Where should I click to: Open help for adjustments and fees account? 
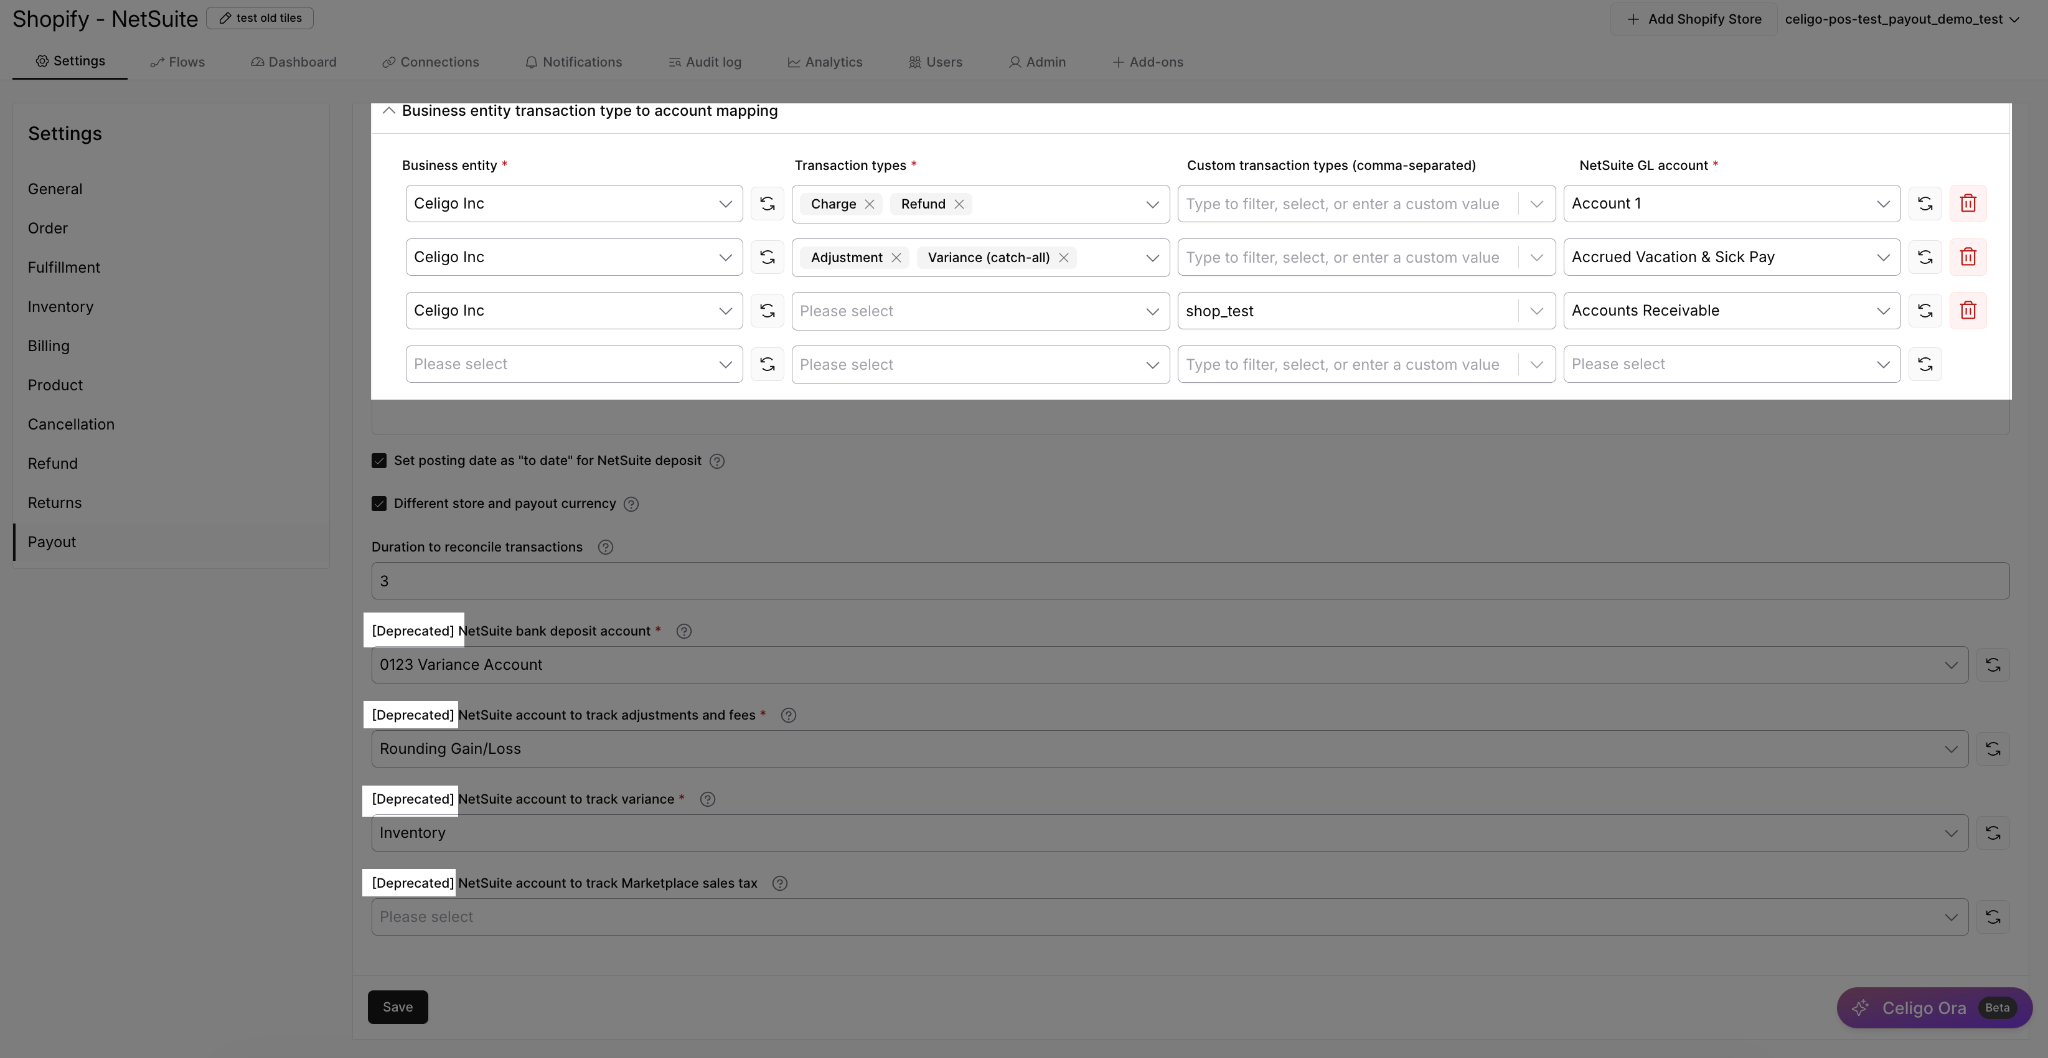pyautogui.click(x=788, y=715)
